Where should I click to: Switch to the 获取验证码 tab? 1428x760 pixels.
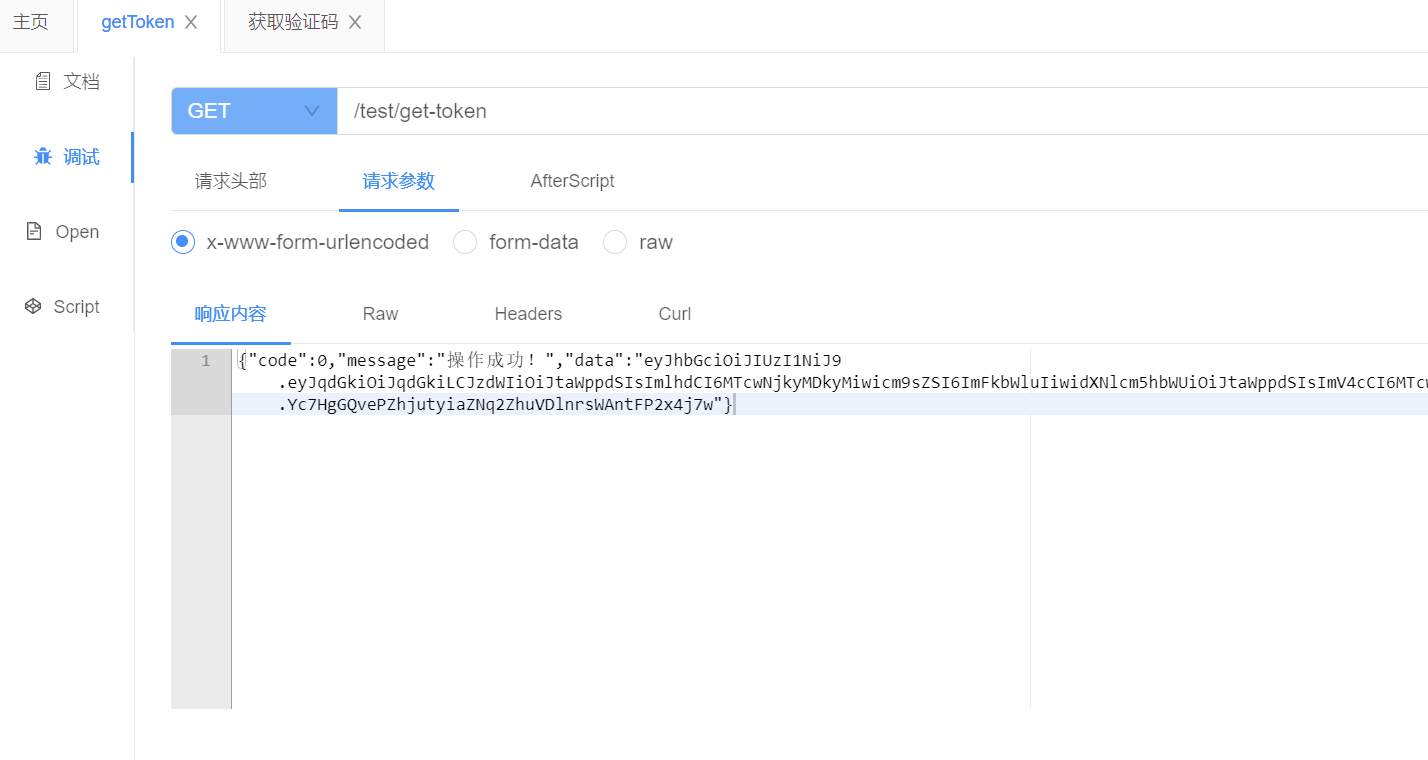click(x=293, y=22)
